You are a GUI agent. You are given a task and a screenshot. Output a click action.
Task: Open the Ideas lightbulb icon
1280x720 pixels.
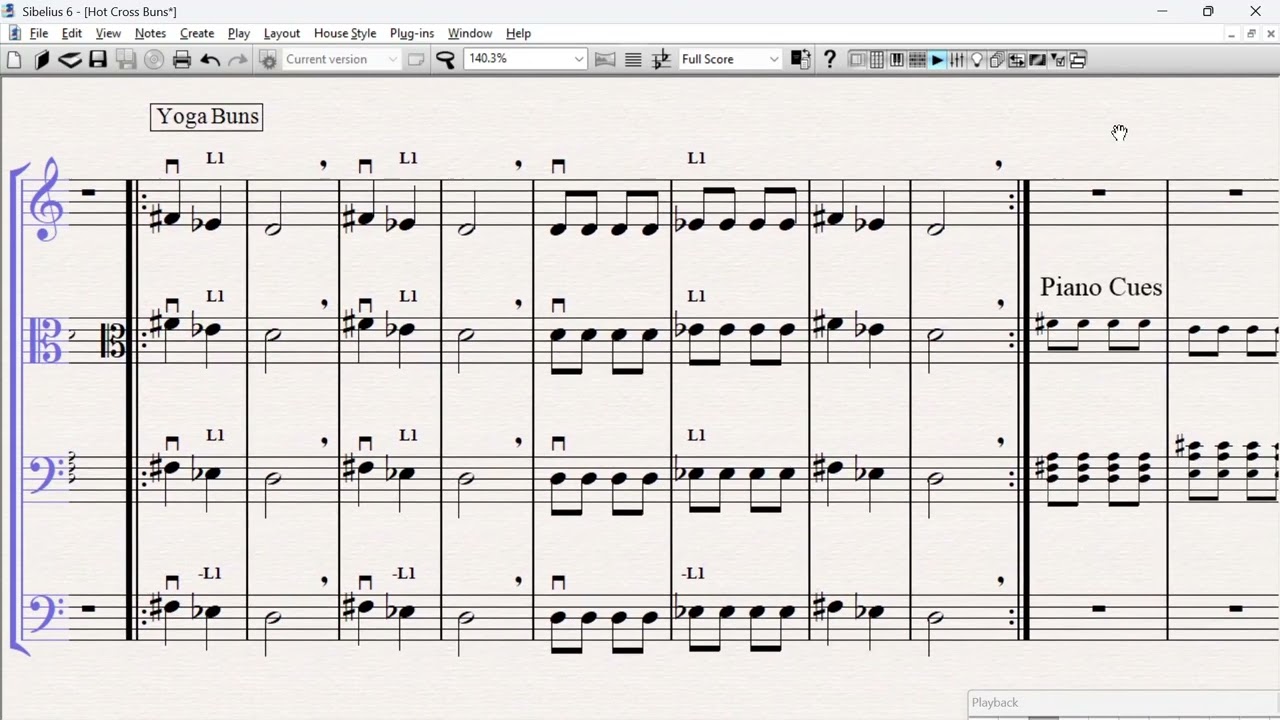pos(977,60)
